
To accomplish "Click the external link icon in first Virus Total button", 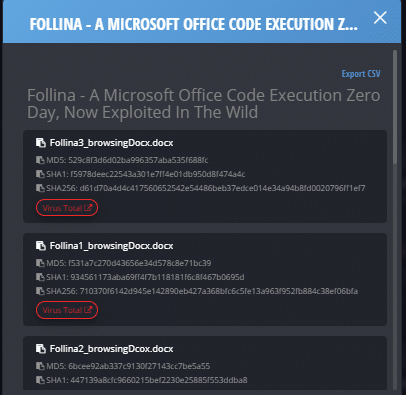I will (88, 208).
